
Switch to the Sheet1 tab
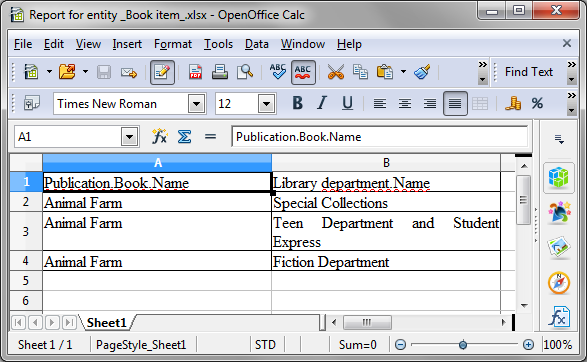click(107, 323)
